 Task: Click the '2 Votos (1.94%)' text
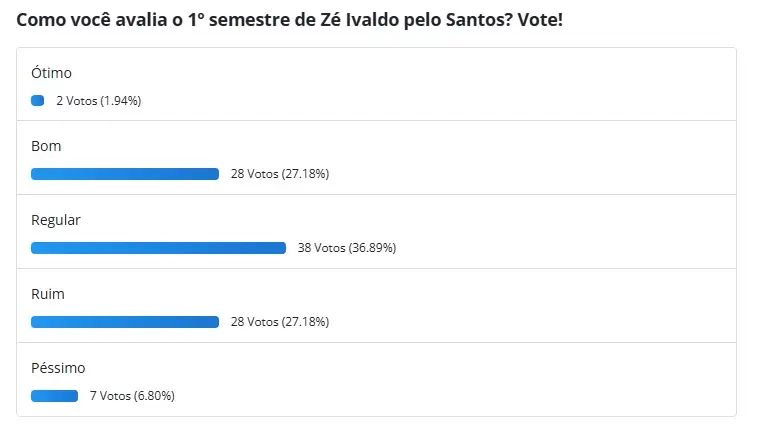[x=99, y=101]
